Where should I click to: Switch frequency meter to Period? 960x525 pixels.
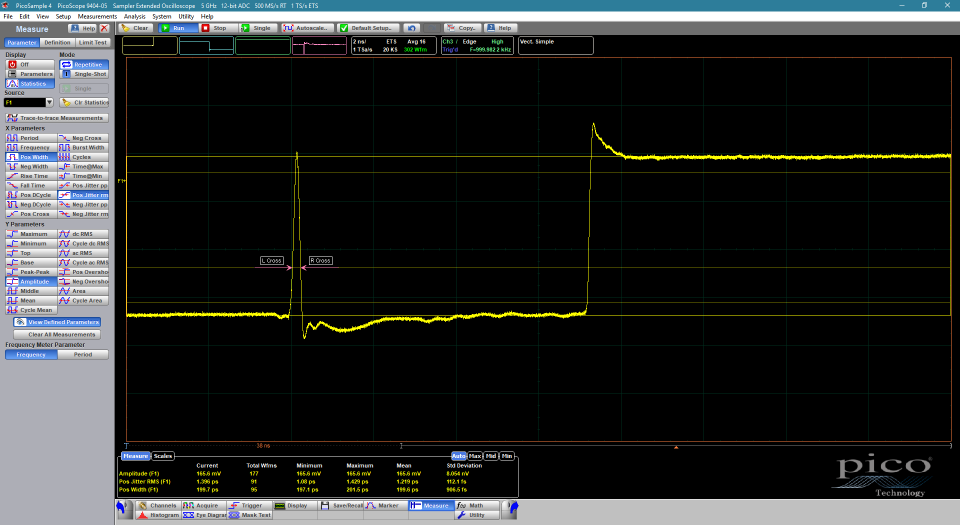(x=83, y=354)
